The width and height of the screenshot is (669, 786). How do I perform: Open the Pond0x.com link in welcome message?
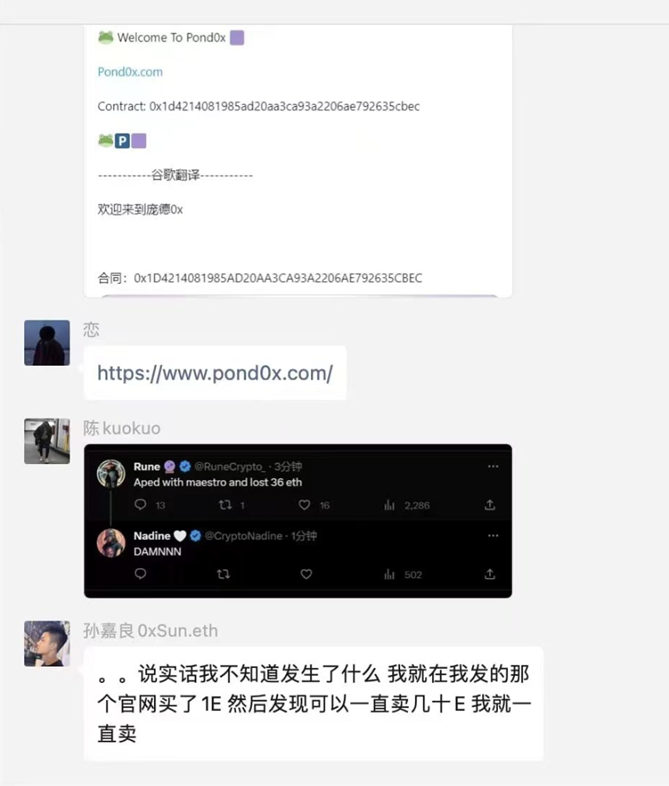pos(130,72)
